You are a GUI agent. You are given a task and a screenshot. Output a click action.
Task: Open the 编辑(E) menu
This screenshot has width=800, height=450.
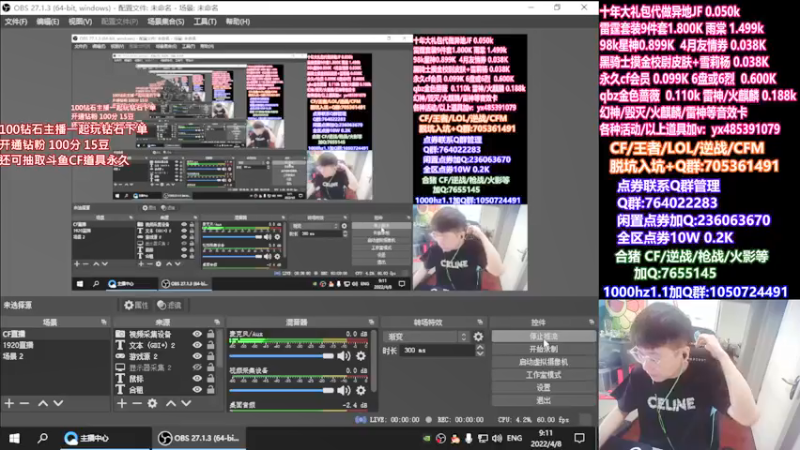[47, 22]
